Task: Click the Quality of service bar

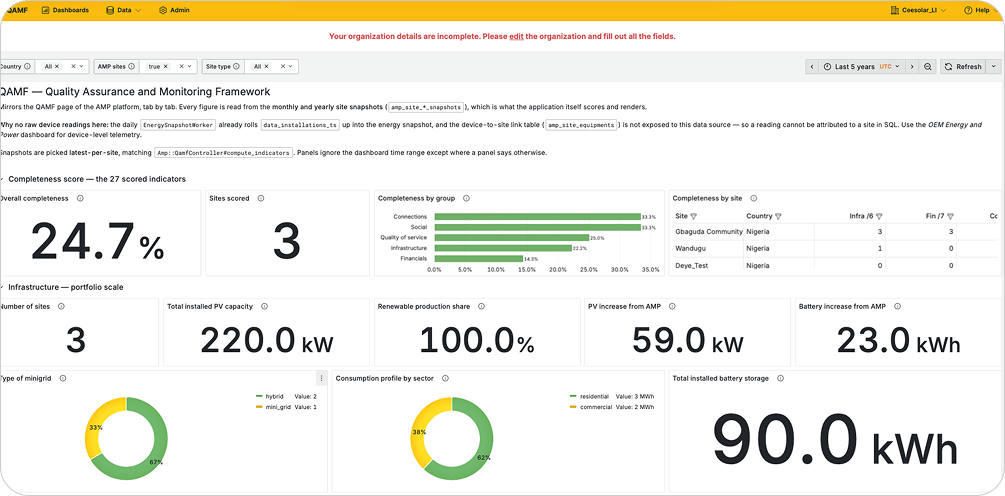Action: tap(511, 238)
